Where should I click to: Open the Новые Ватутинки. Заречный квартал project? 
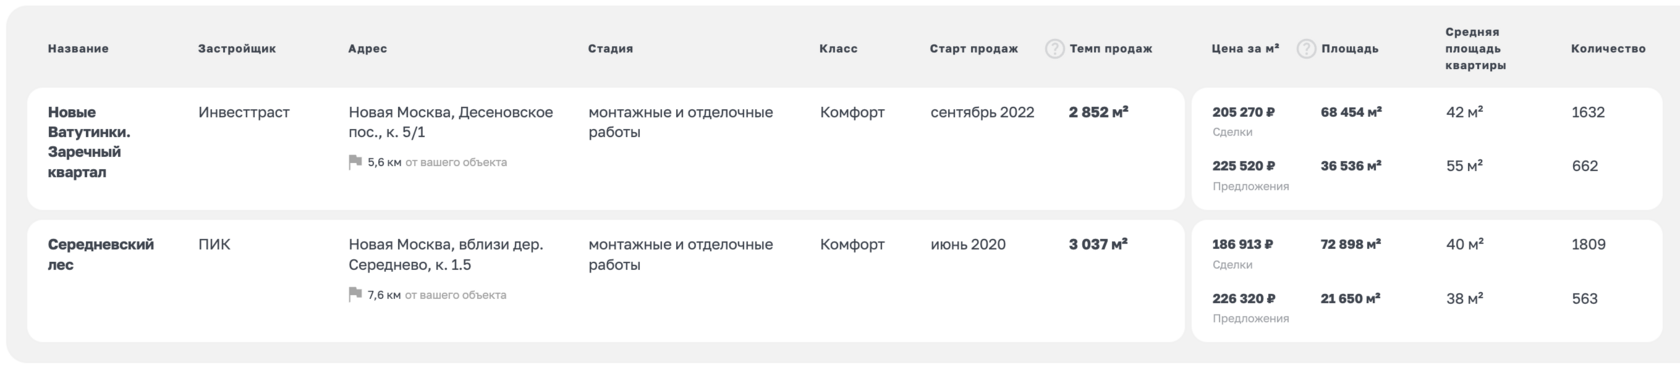point(89,142)
